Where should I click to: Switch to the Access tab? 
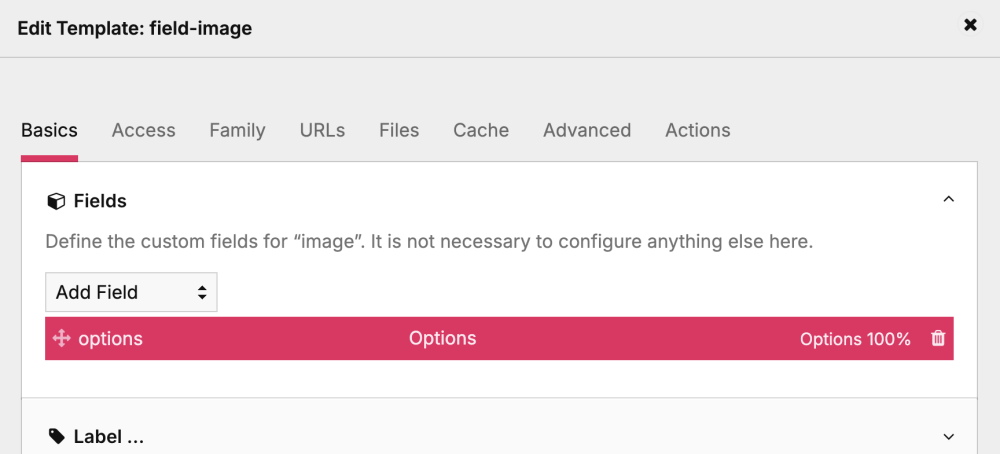point(143,130)
